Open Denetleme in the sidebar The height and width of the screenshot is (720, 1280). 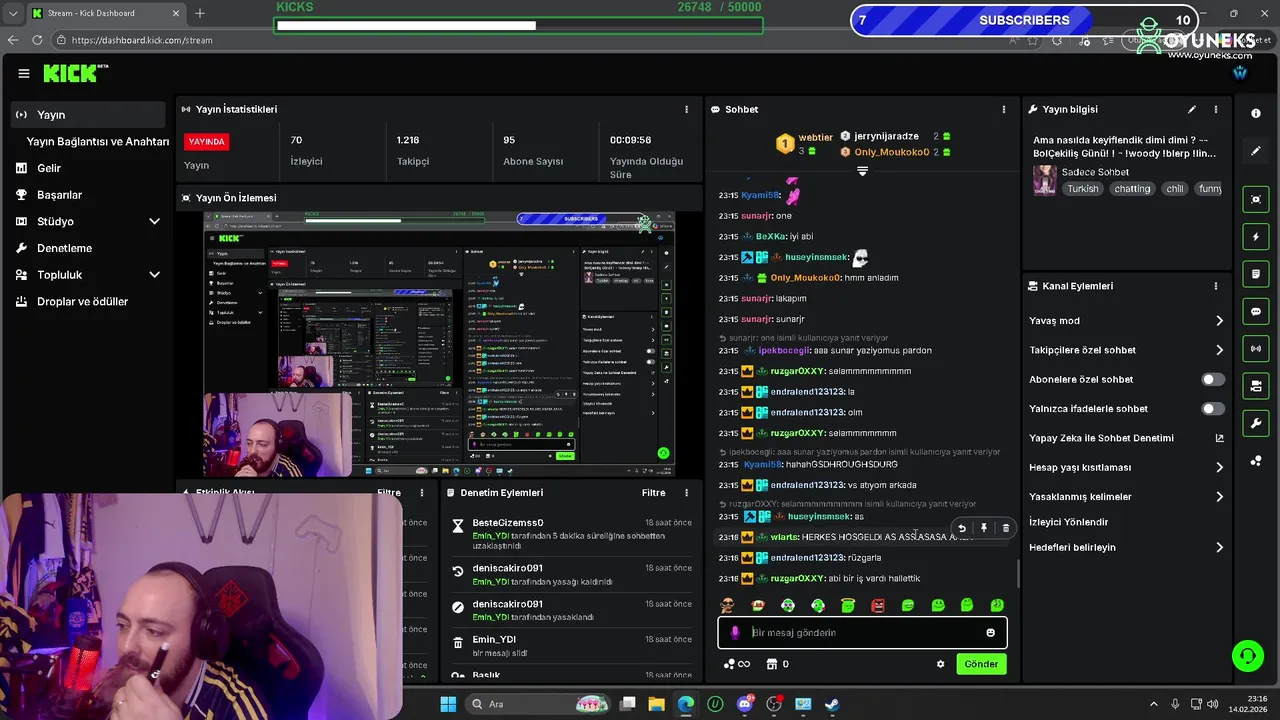pos(64,248)
